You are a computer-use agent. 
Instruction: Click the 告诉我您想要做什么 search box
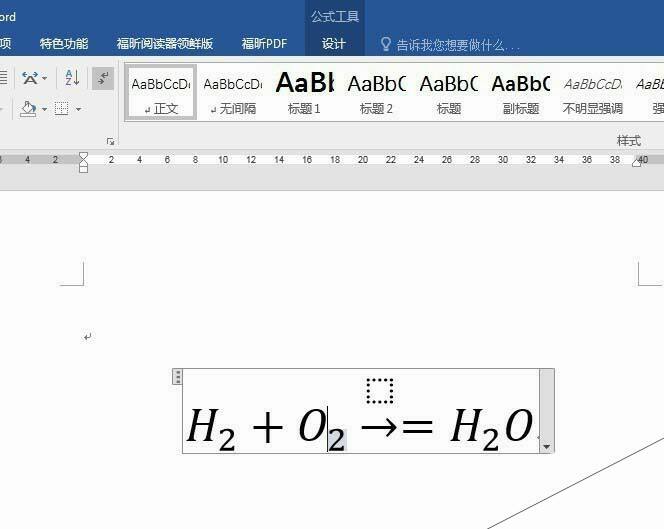457,45
